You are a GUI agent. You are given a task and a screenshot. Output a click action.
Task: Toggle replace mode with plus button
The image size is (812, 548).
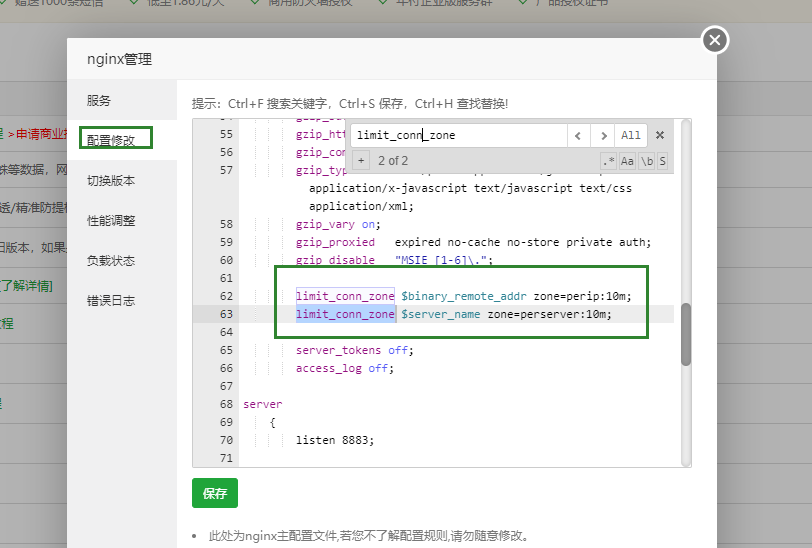coord(361,161)
